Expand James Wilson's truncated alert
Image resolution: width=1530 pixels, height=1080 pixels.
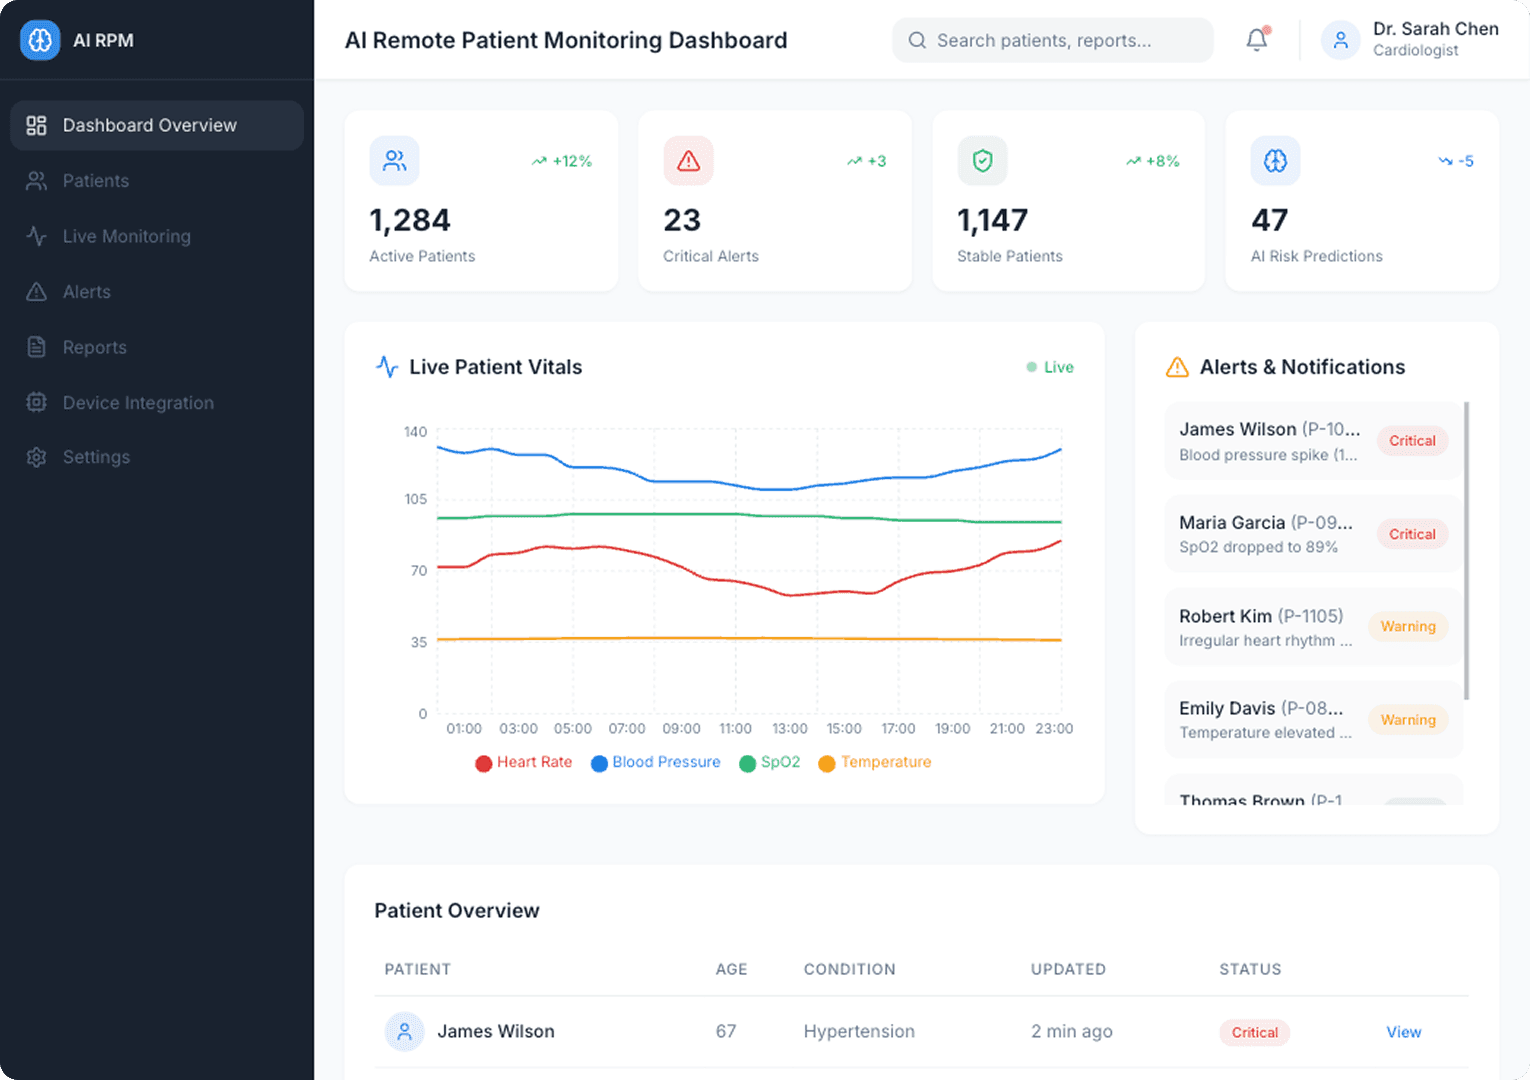pyautogui.click(x=1311, y=440)
